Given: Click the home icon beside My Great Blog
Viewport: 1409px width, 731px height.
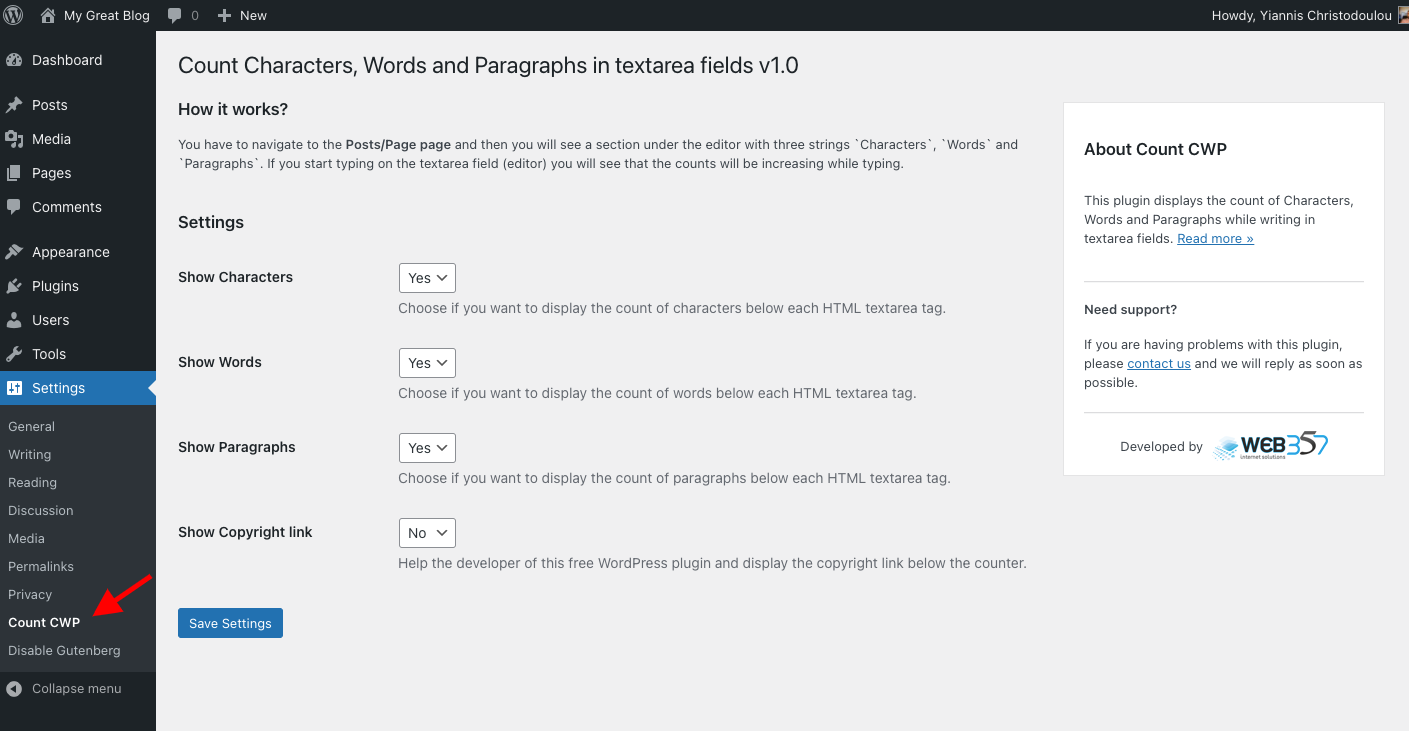Looking at the screenshot, I should click(x=48, y=15).
